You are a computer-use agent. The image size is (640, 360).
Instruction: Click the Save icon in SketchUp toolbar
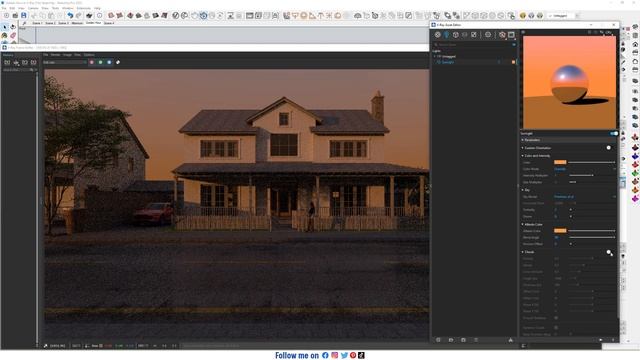point(24,16)
